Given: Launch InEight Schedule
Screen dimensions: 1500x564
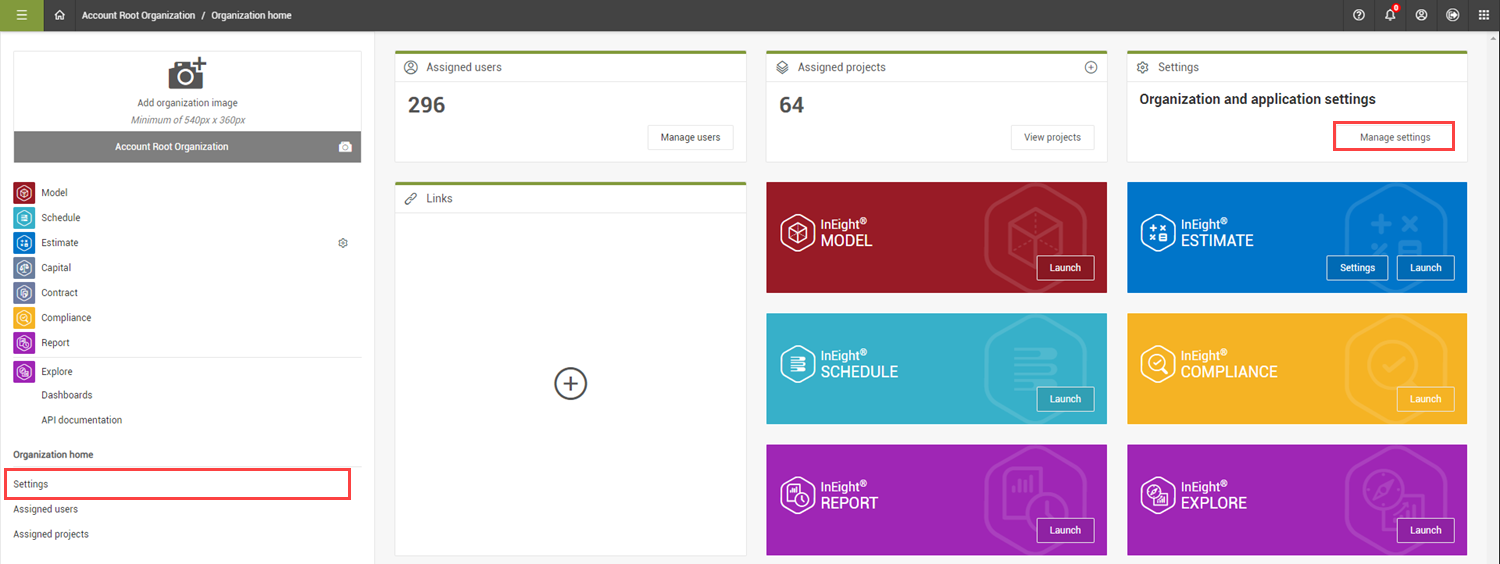Looking at the screenshot, I should tap(1065, 399).
